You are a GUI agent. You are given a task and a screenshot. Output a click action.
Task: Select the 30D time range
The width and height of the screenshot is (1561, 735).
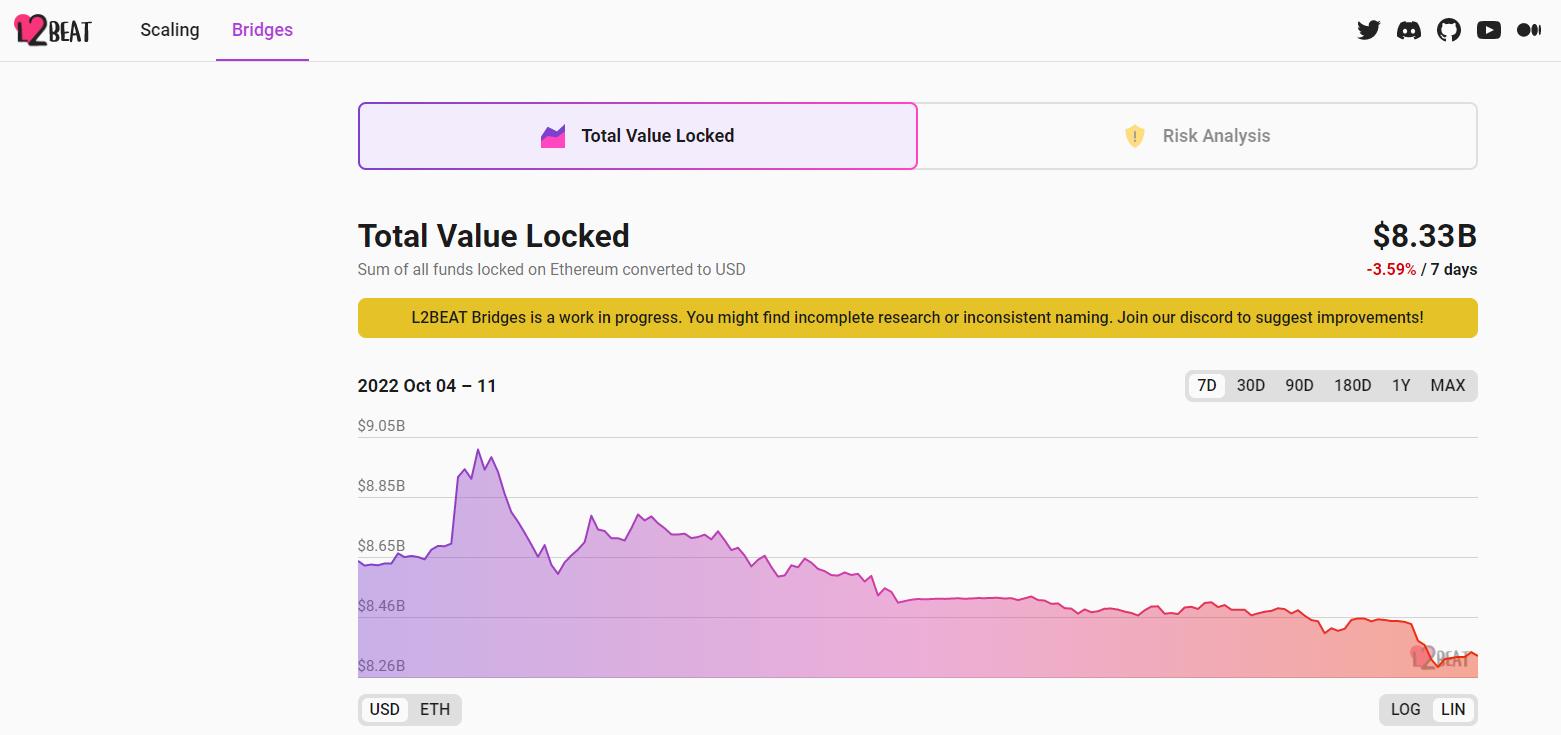tap(1250, 385)
